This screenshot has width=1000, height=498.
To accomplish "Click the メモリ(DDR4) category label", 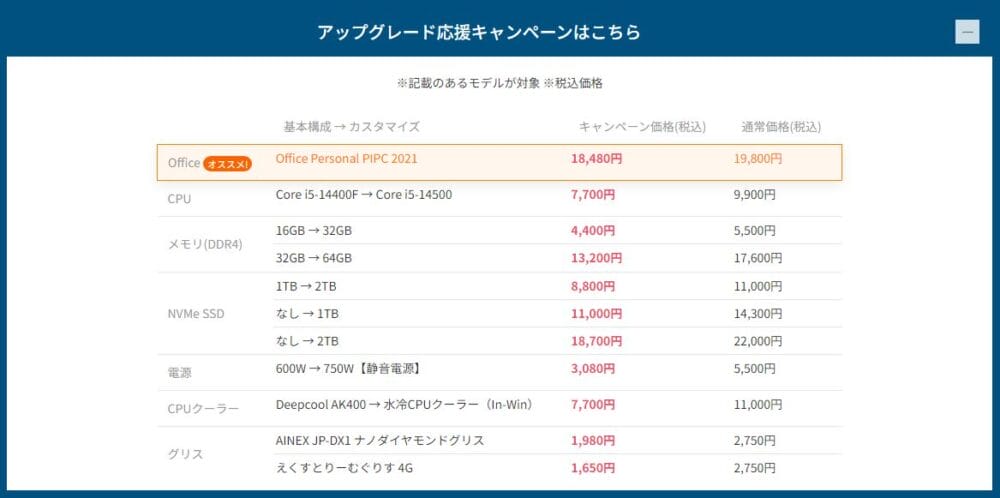I will 205,245.
